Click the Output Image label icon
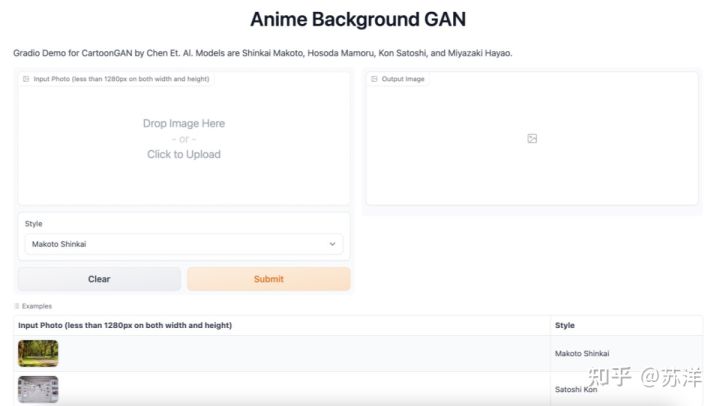This screenshot has height=406, width=720. pyautogui.click(x=374, y=79)
